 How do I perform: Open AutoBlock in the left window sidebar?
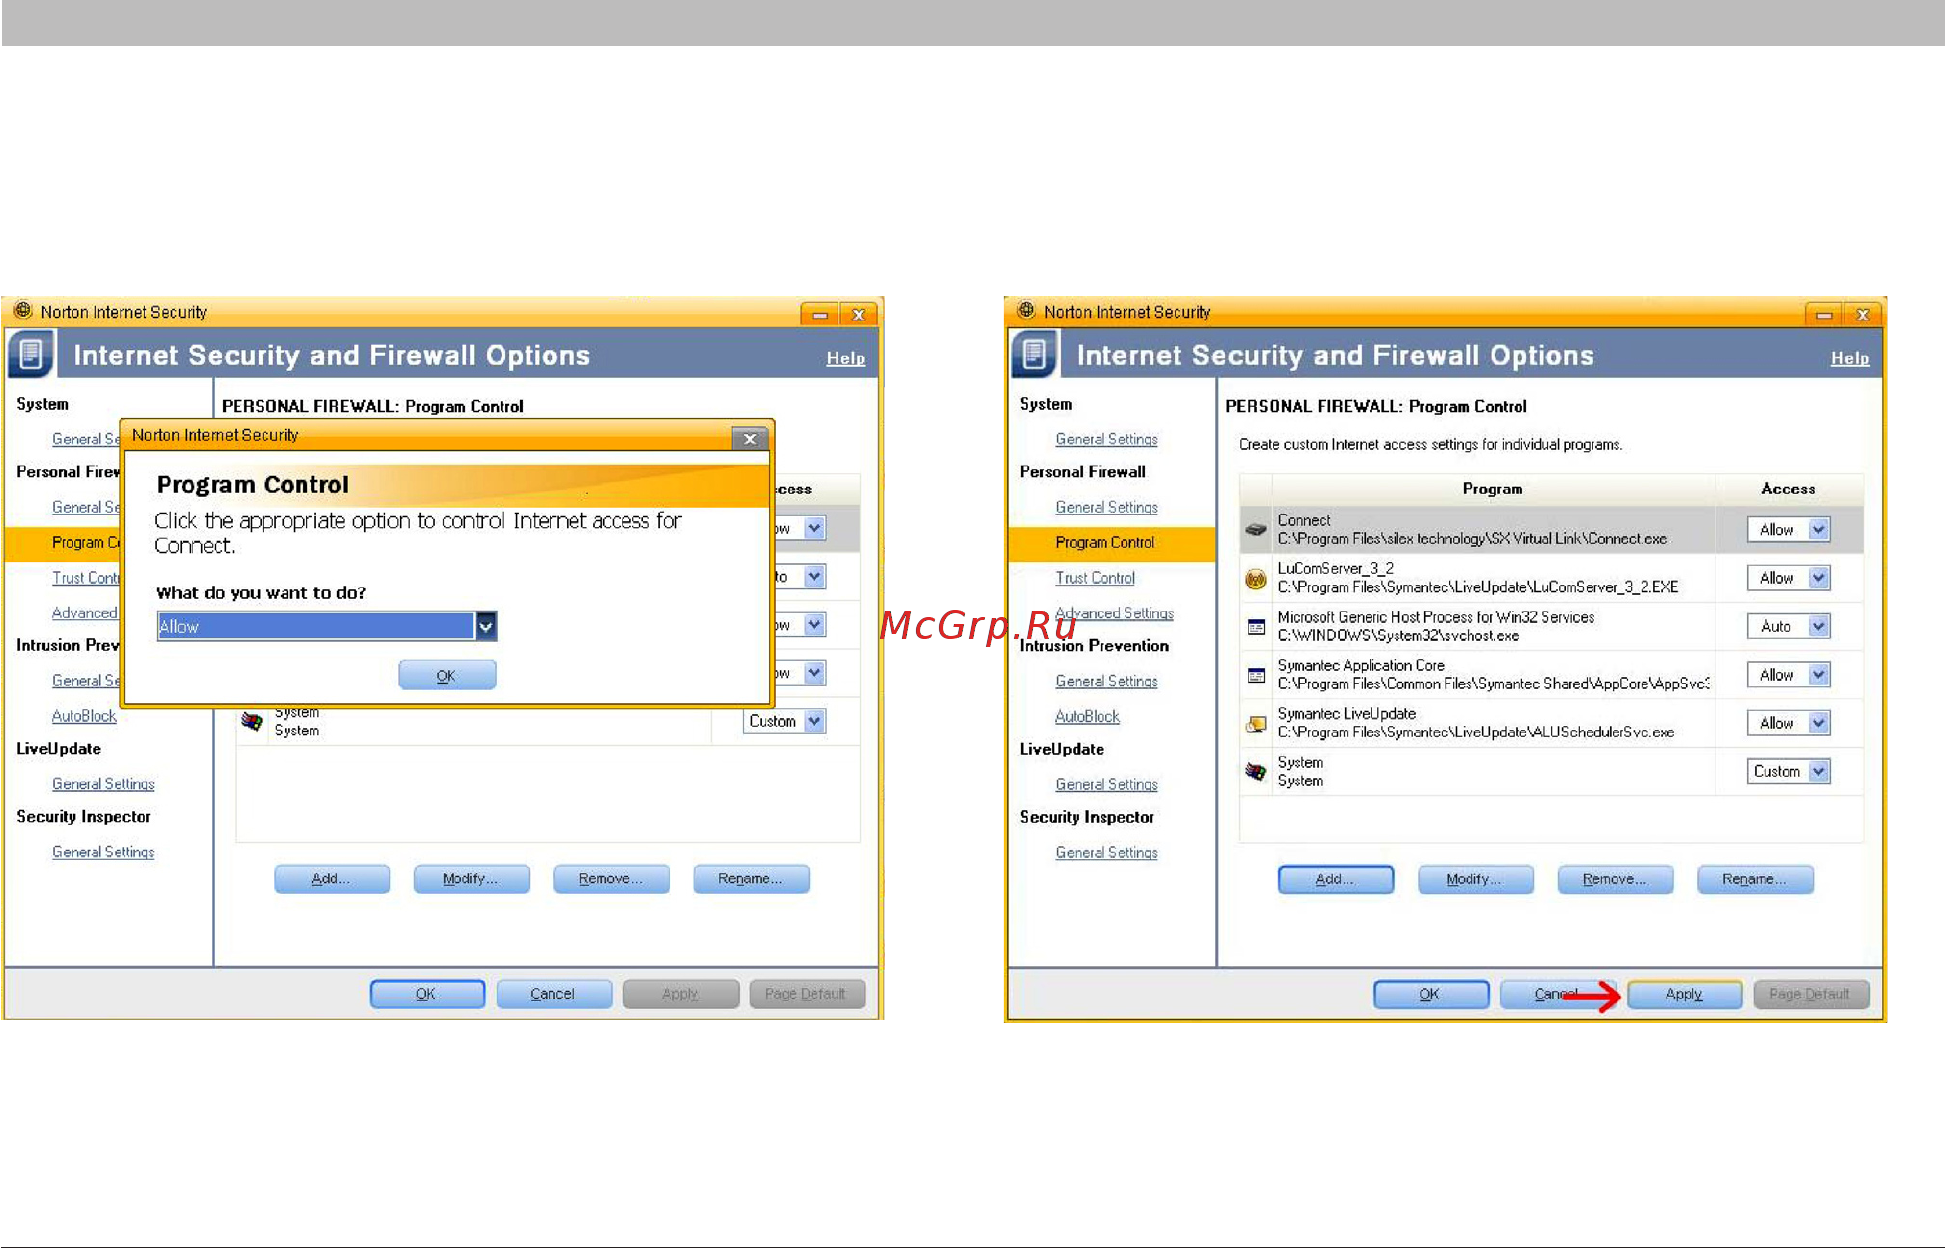coord(84,716)
